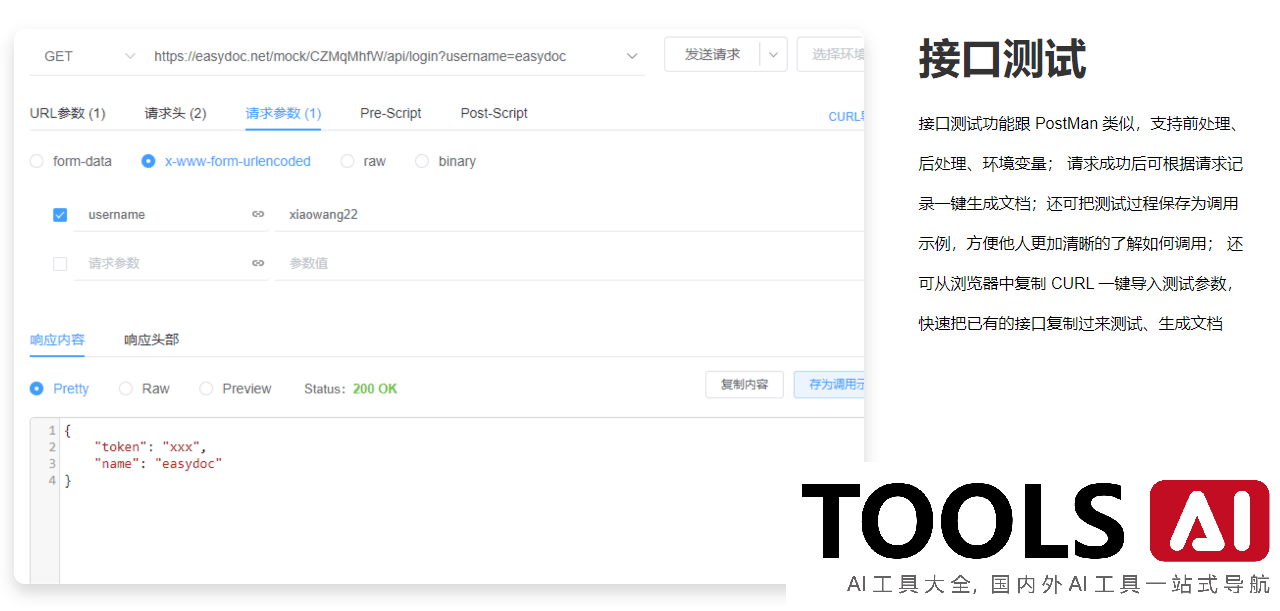Check the empty second parameter row
The image size is (1280, 611).
(60, 263)
